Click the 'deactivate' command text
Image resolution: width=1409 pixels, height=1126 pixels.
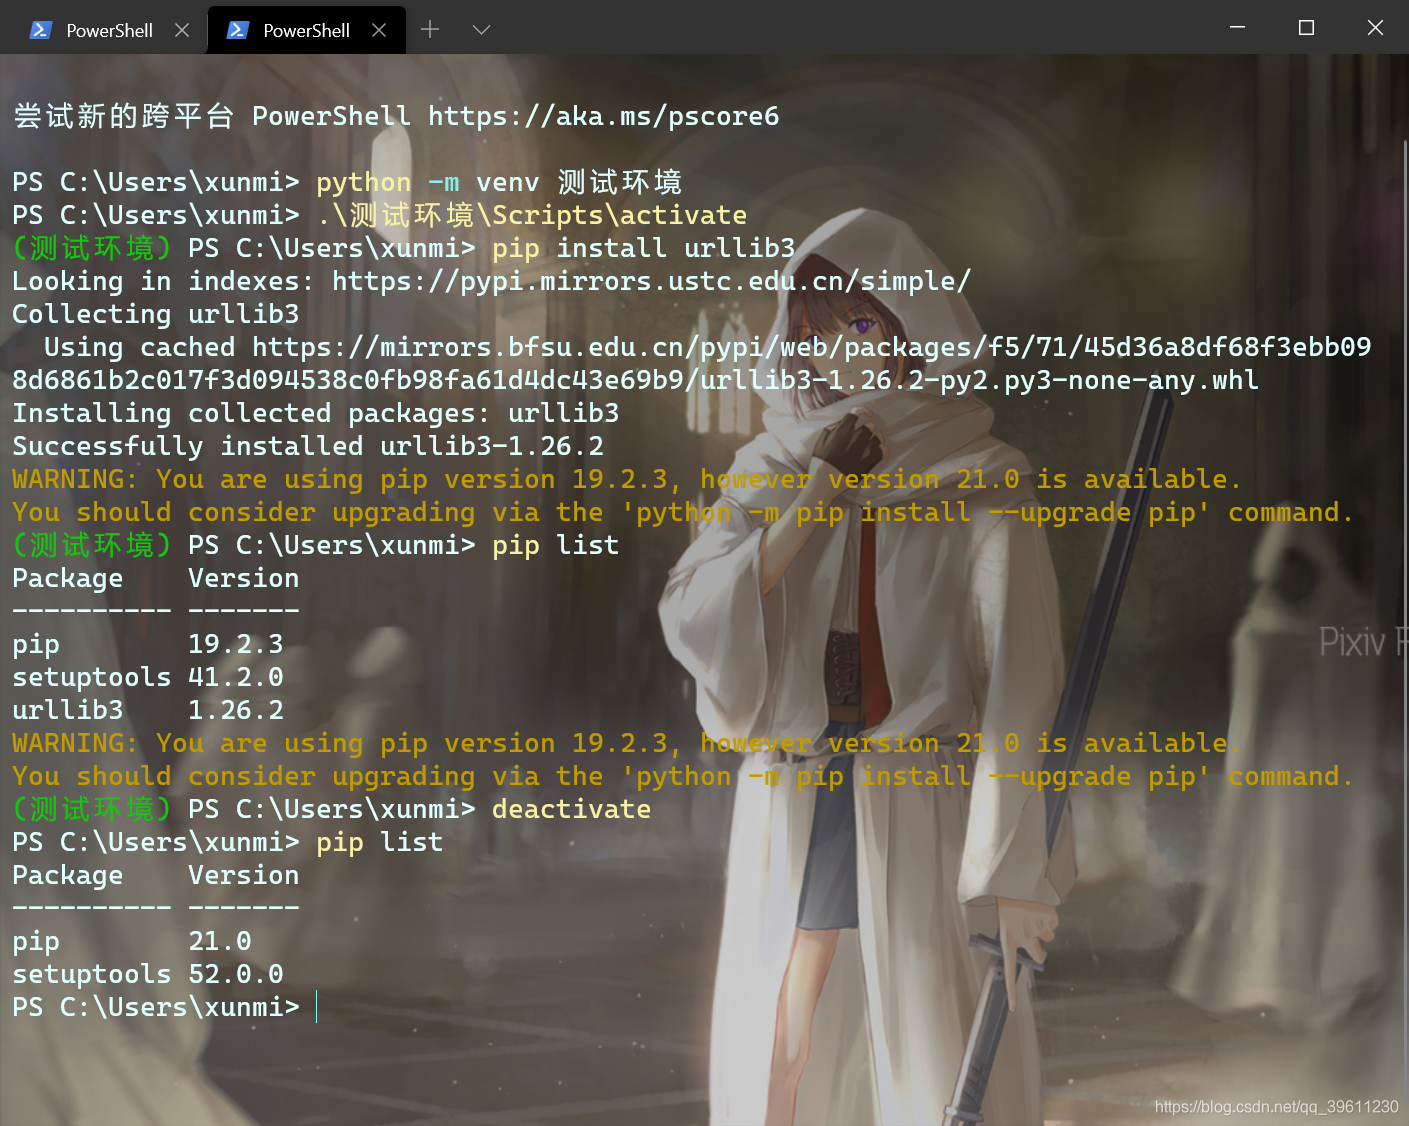pos(571,809)
